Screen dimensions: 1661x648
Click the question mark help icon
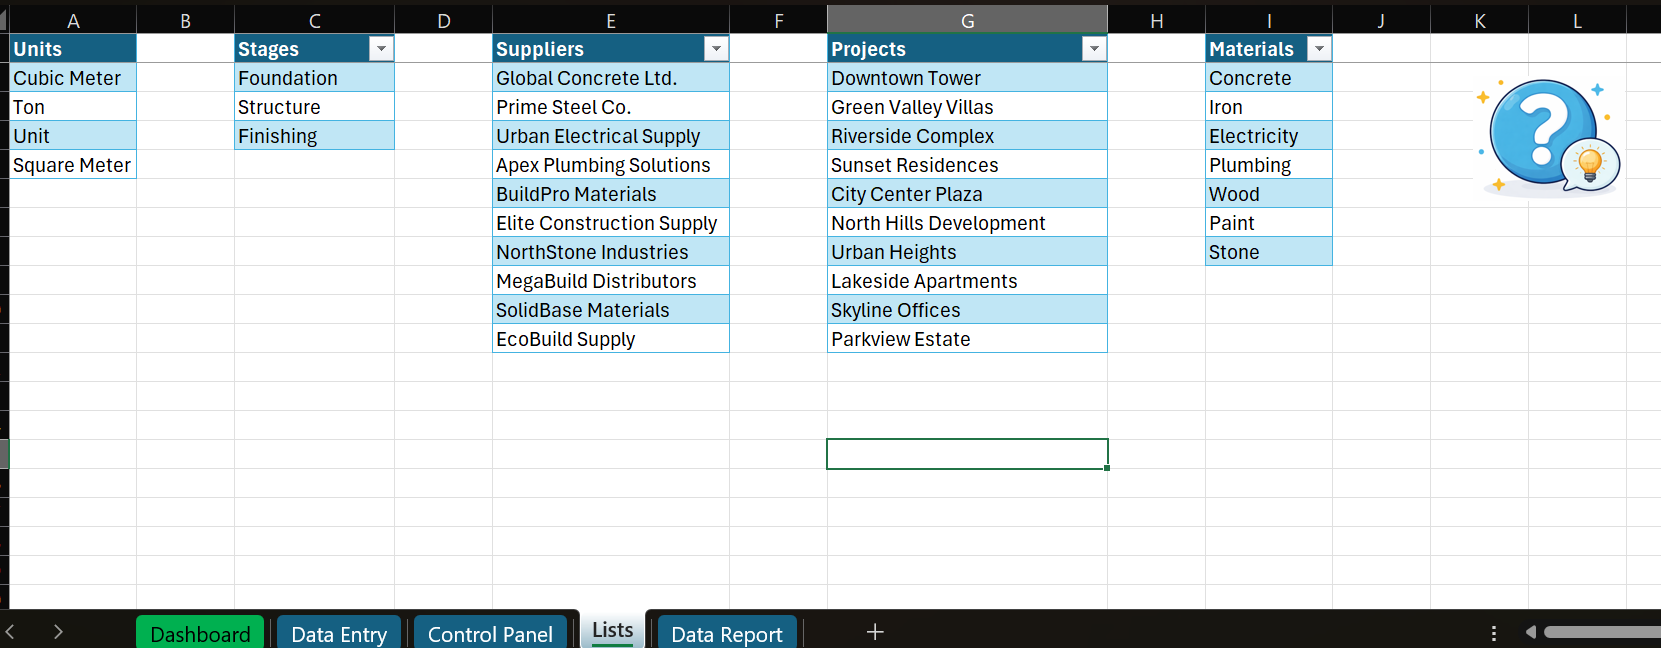point(1547,135)
